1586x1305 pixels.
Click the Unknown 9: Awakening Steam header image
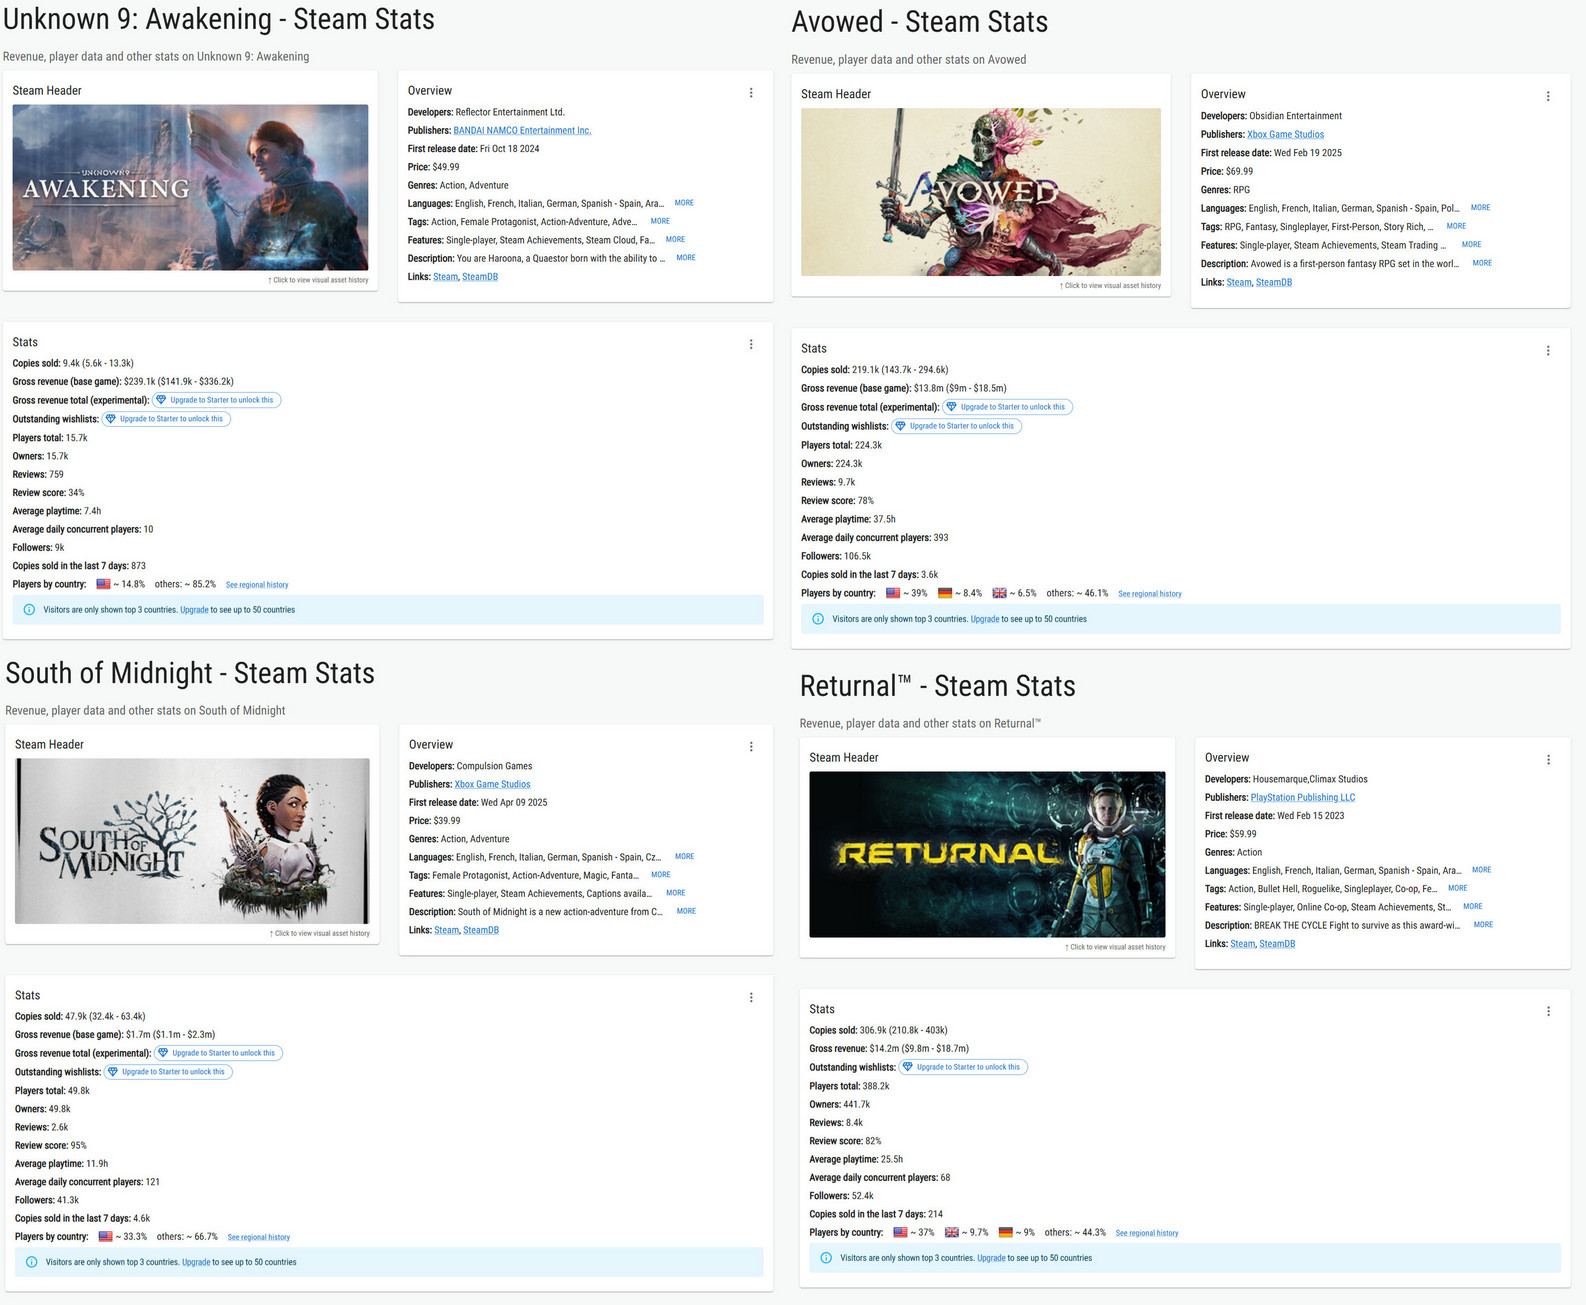click(190, 187)
